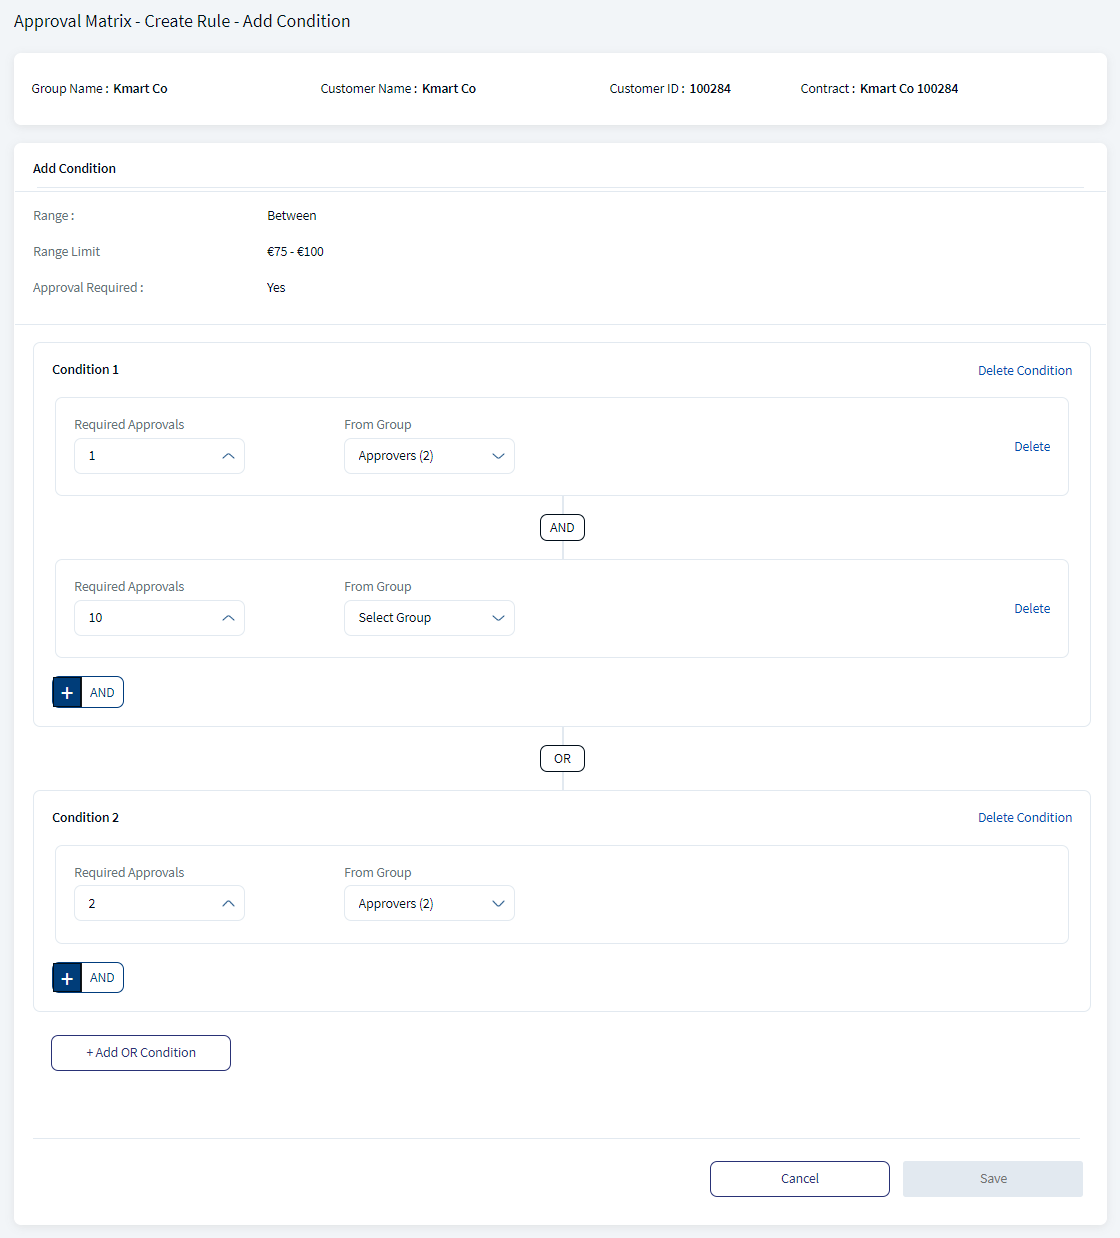Delete Condition 2 via its link
This screenshot has height=1238, width=1120.
pos(1025,817)
